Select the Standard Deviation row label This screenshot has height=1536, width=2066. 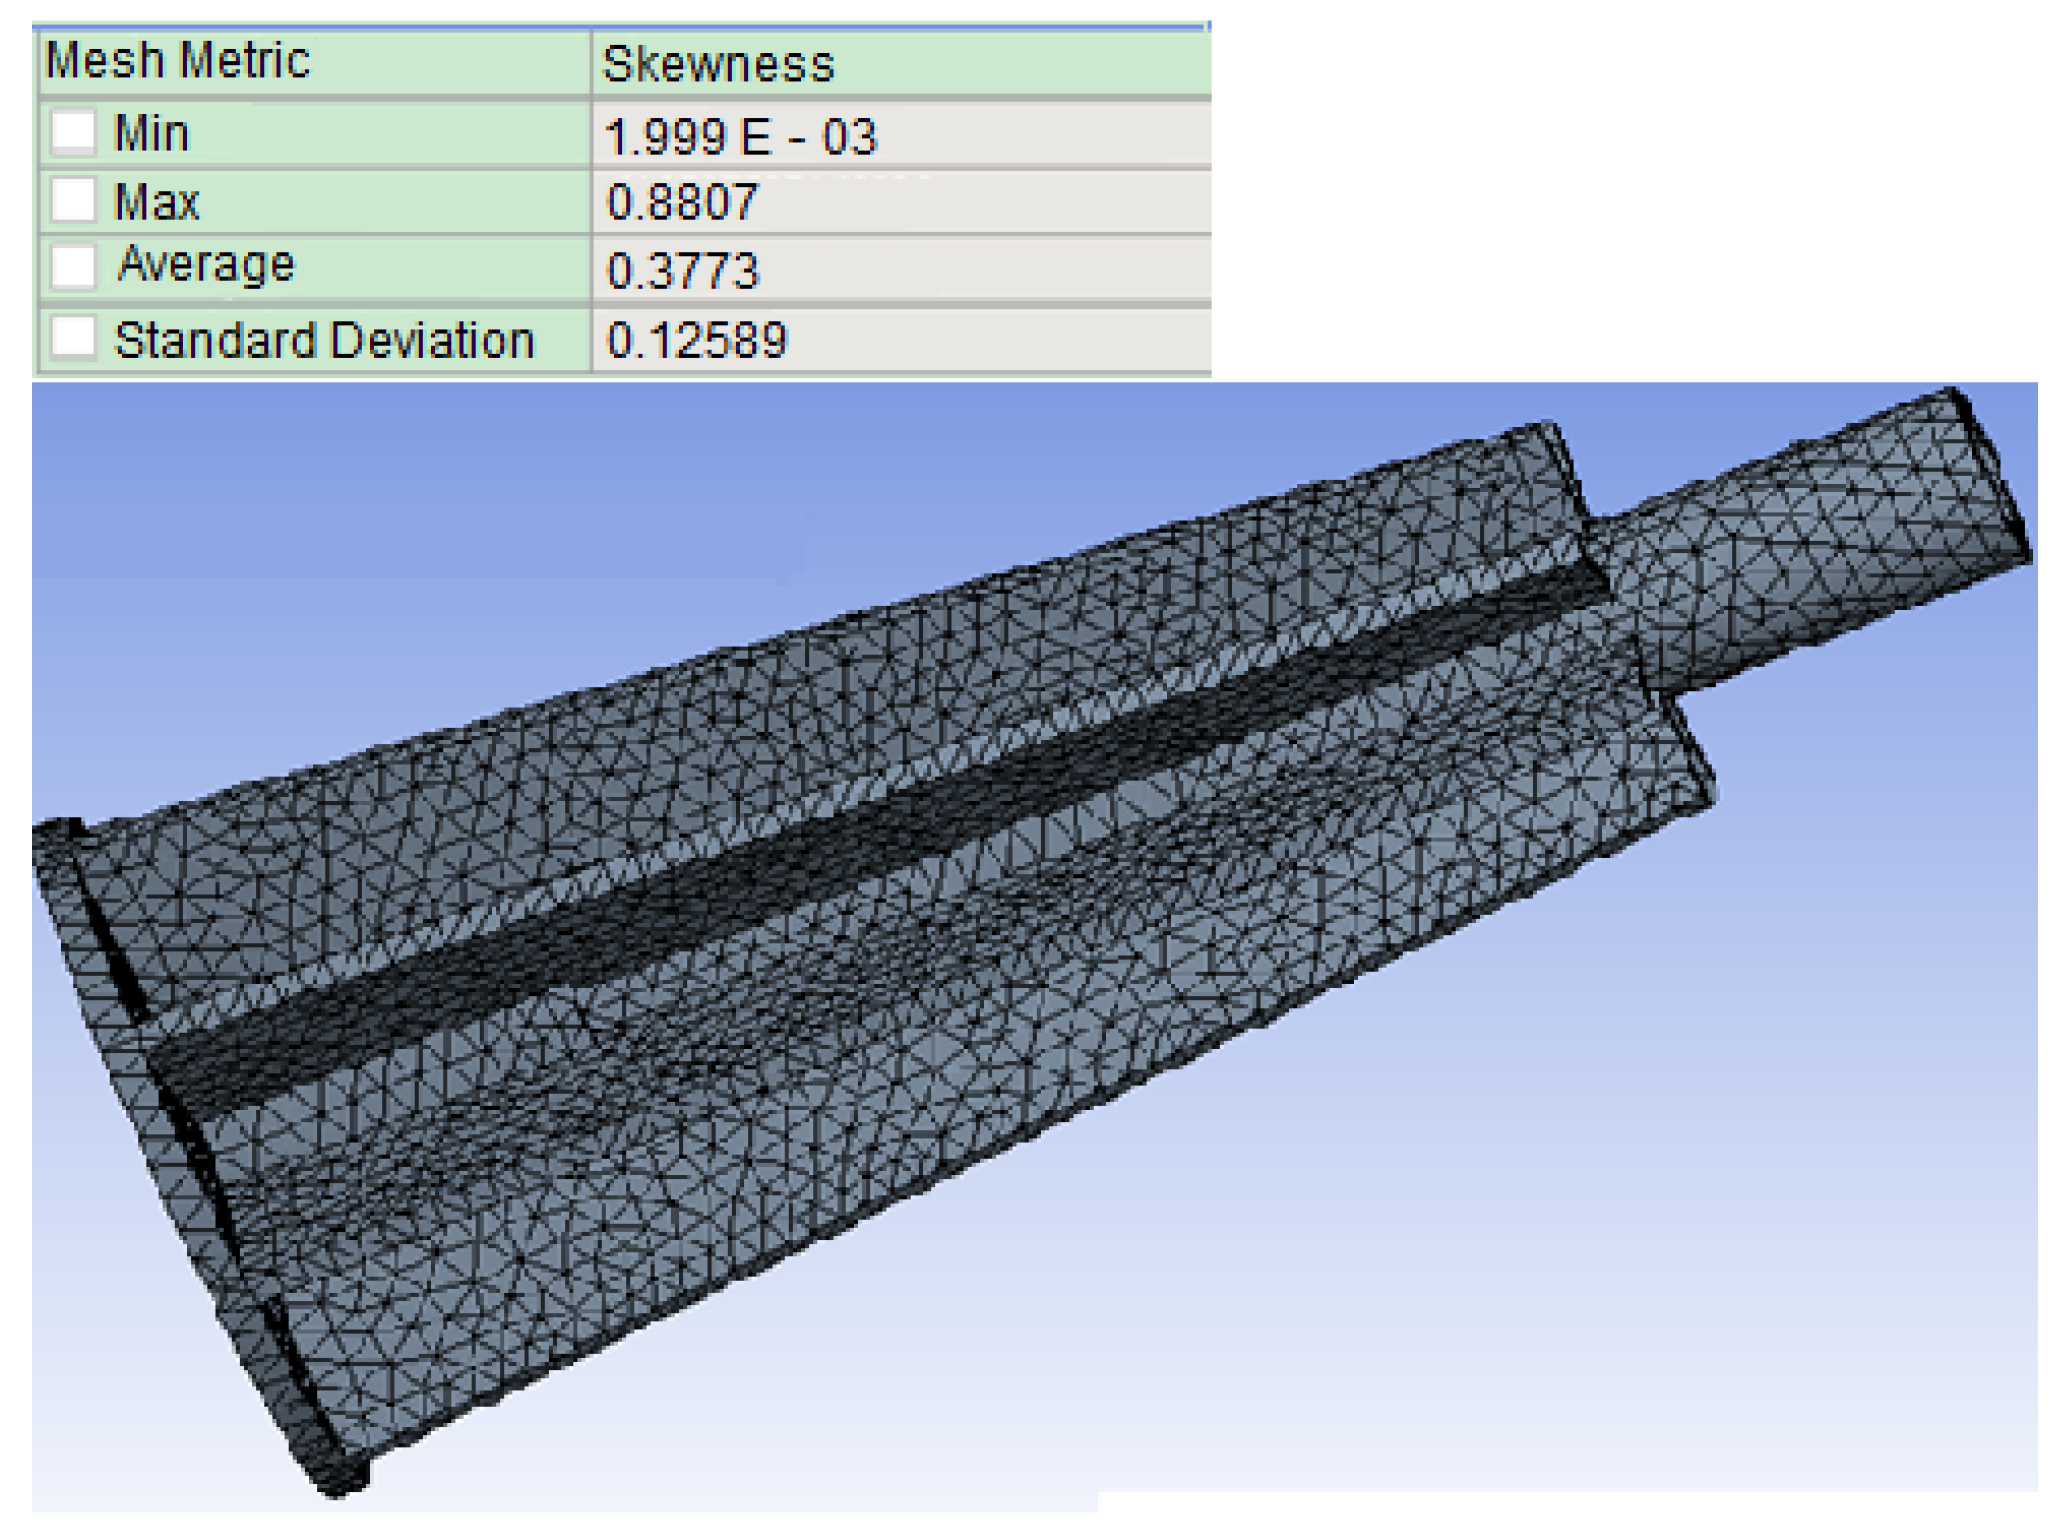point(324,340)
